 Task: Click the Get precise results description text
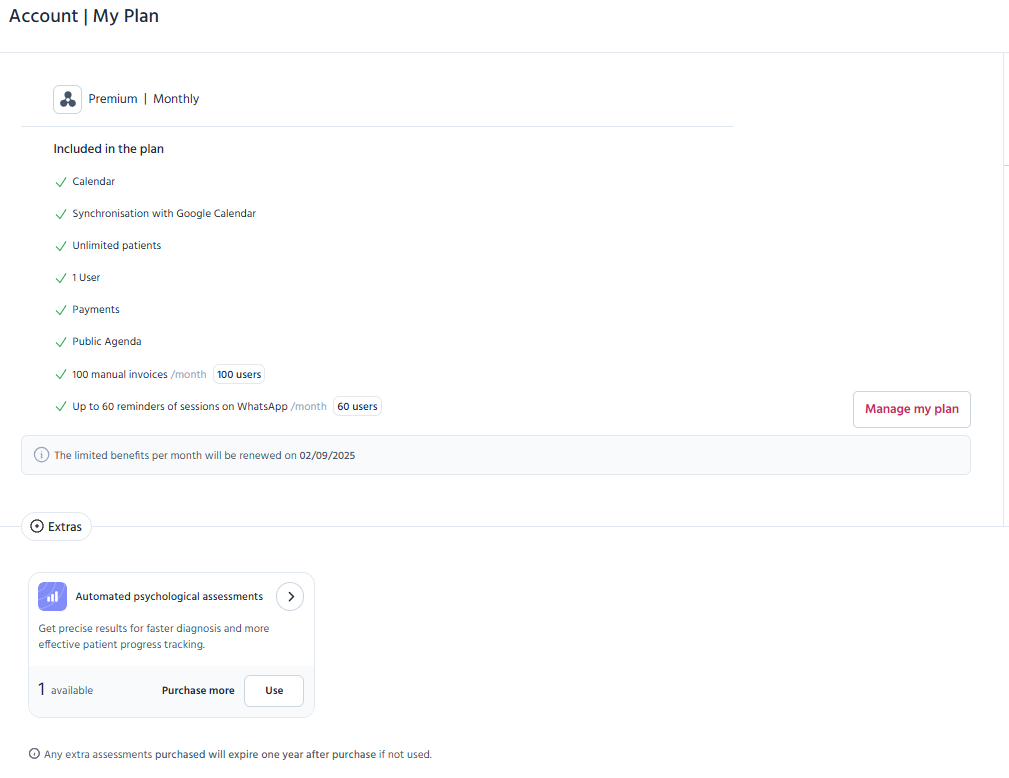tap(154, 636)
